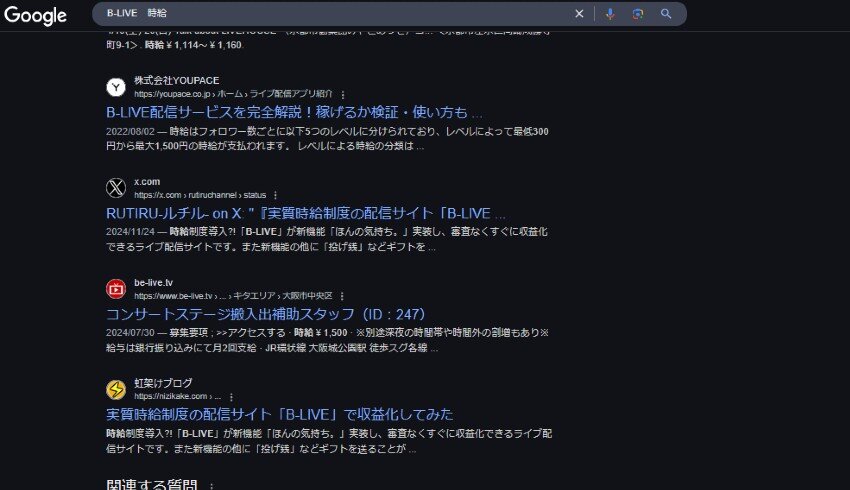850x490 pixels.
Task: Click the x.com favicon
Action: [x=116, y=188]
